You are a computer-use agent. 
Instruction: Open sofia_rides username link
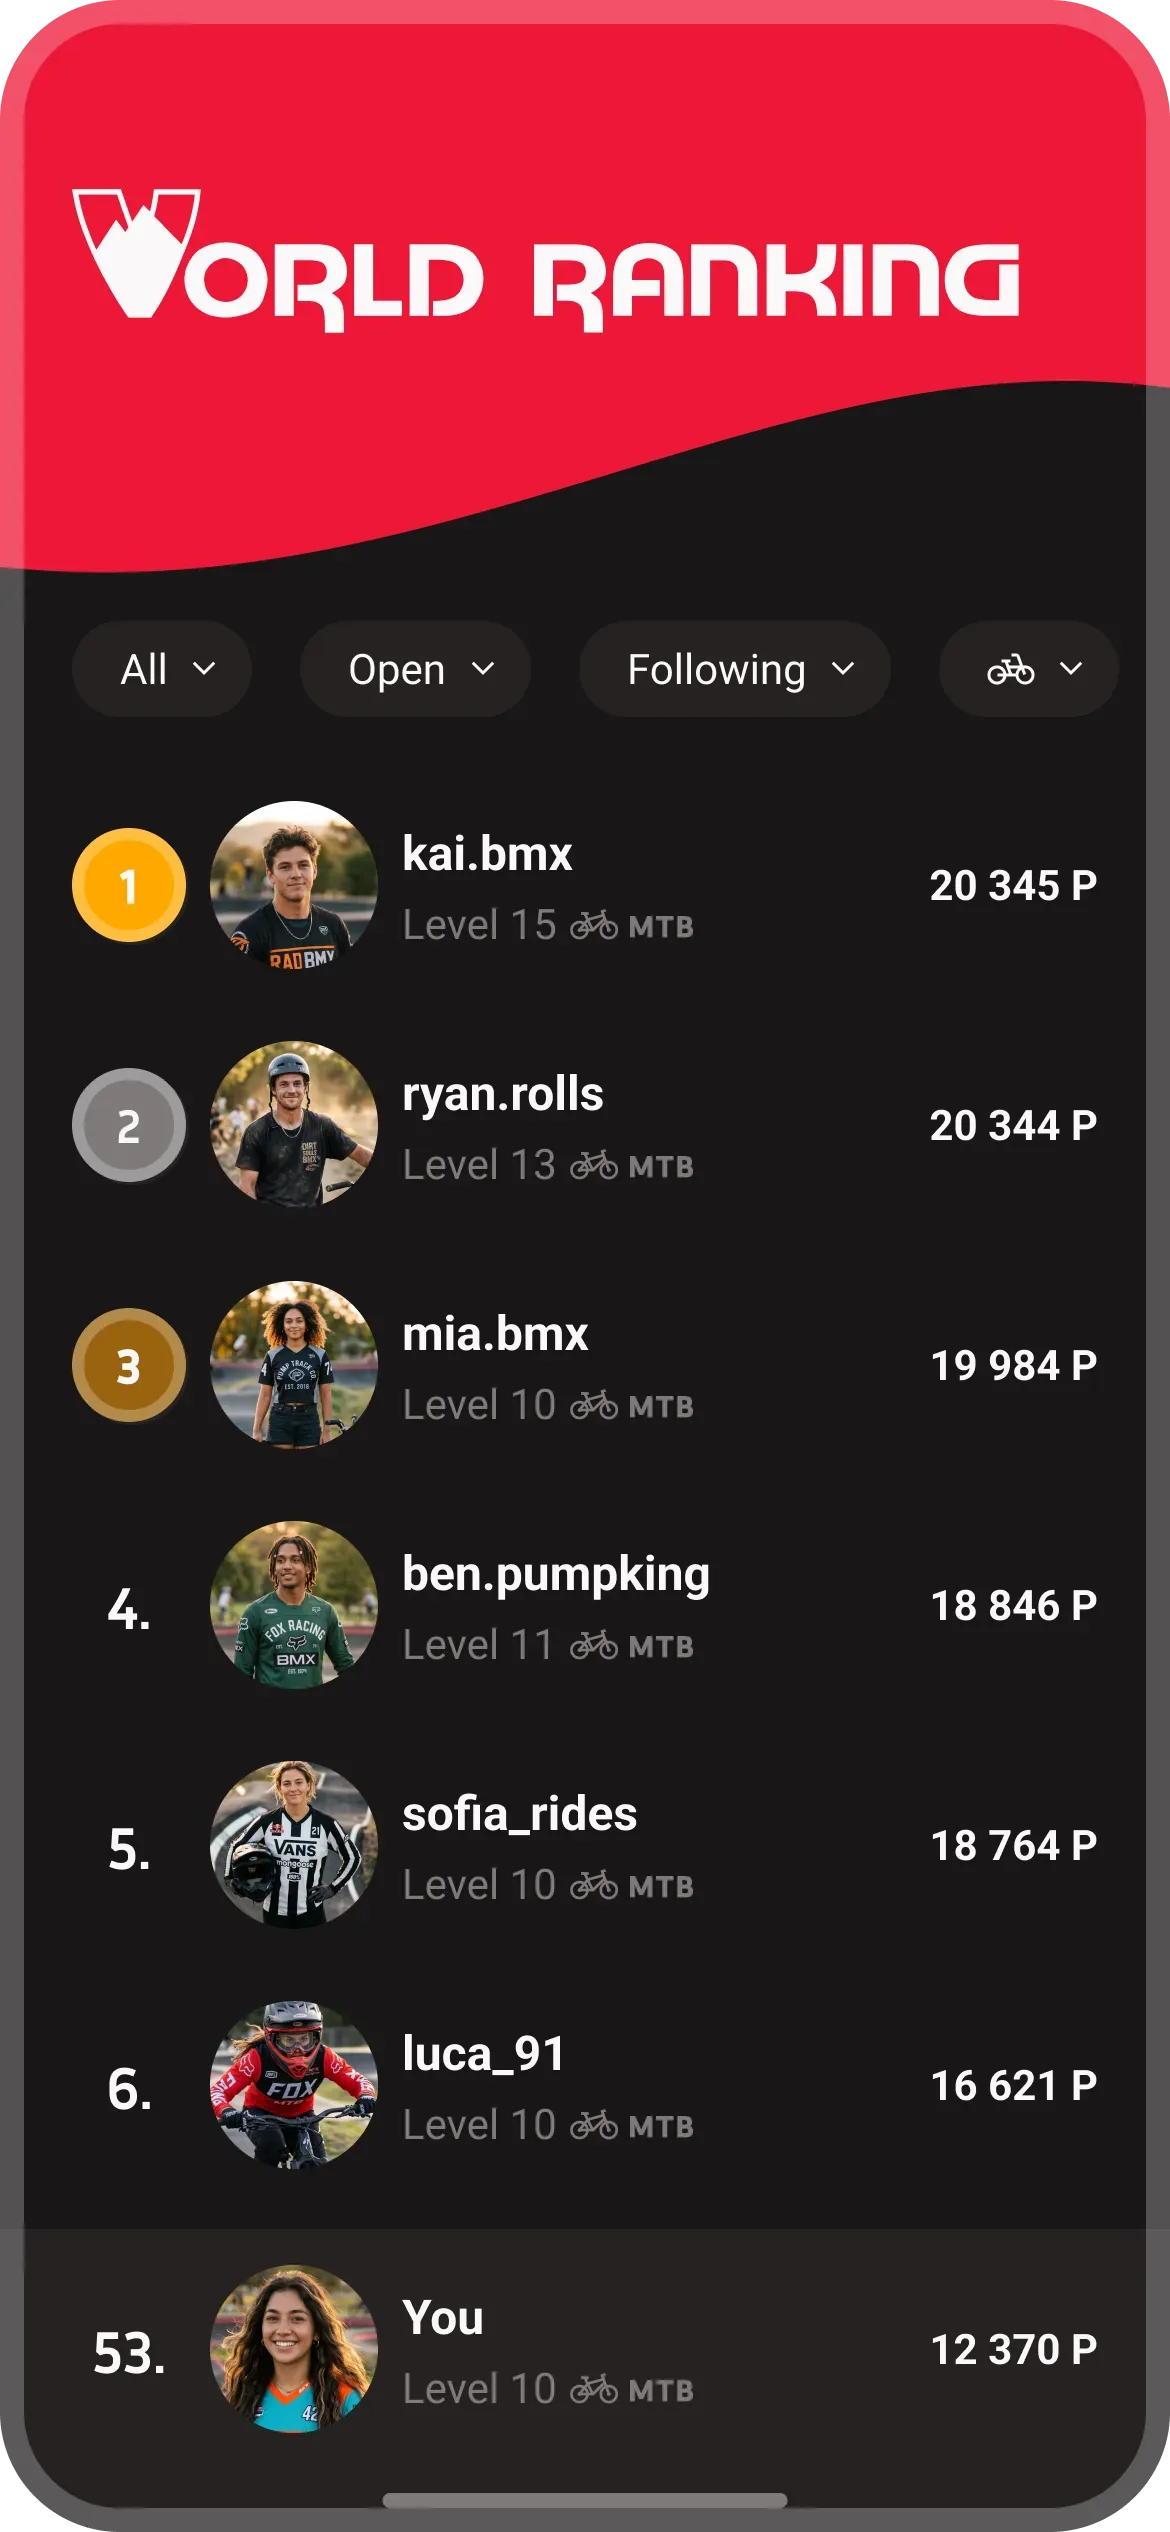pyautogui.click(x=519, y=1814)
